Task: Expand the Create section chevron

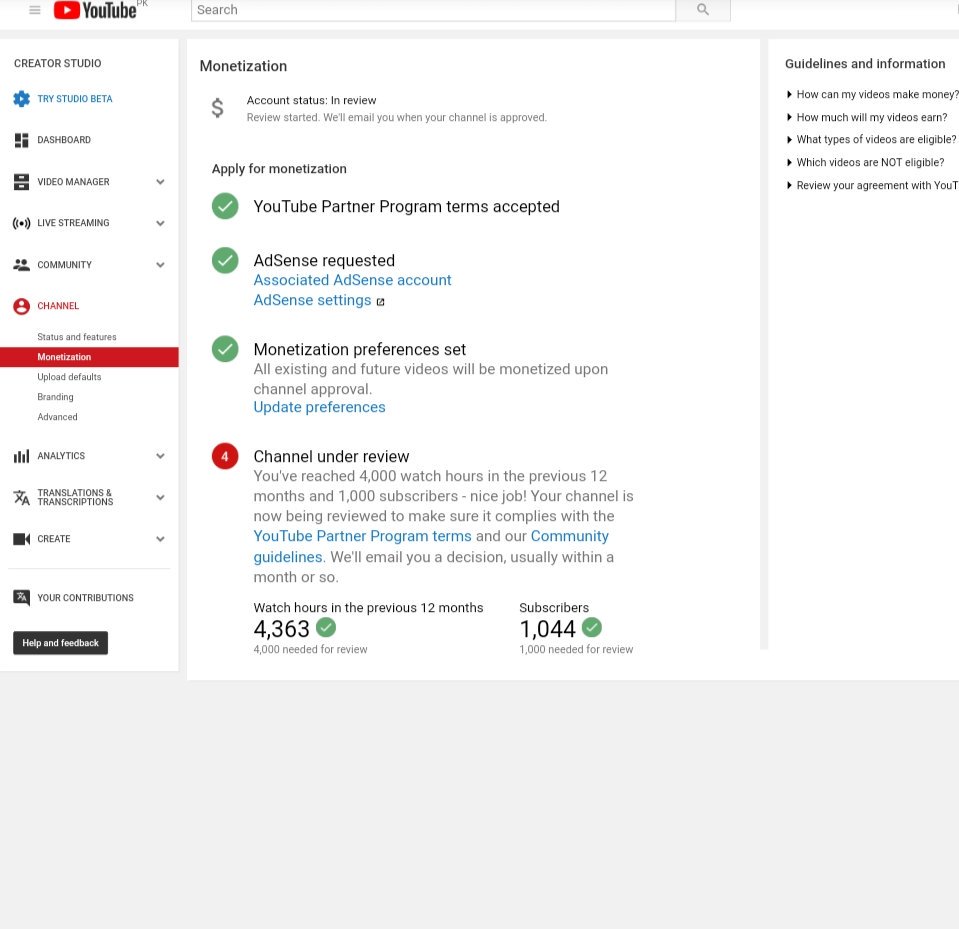Action: [x=160, y=539]
